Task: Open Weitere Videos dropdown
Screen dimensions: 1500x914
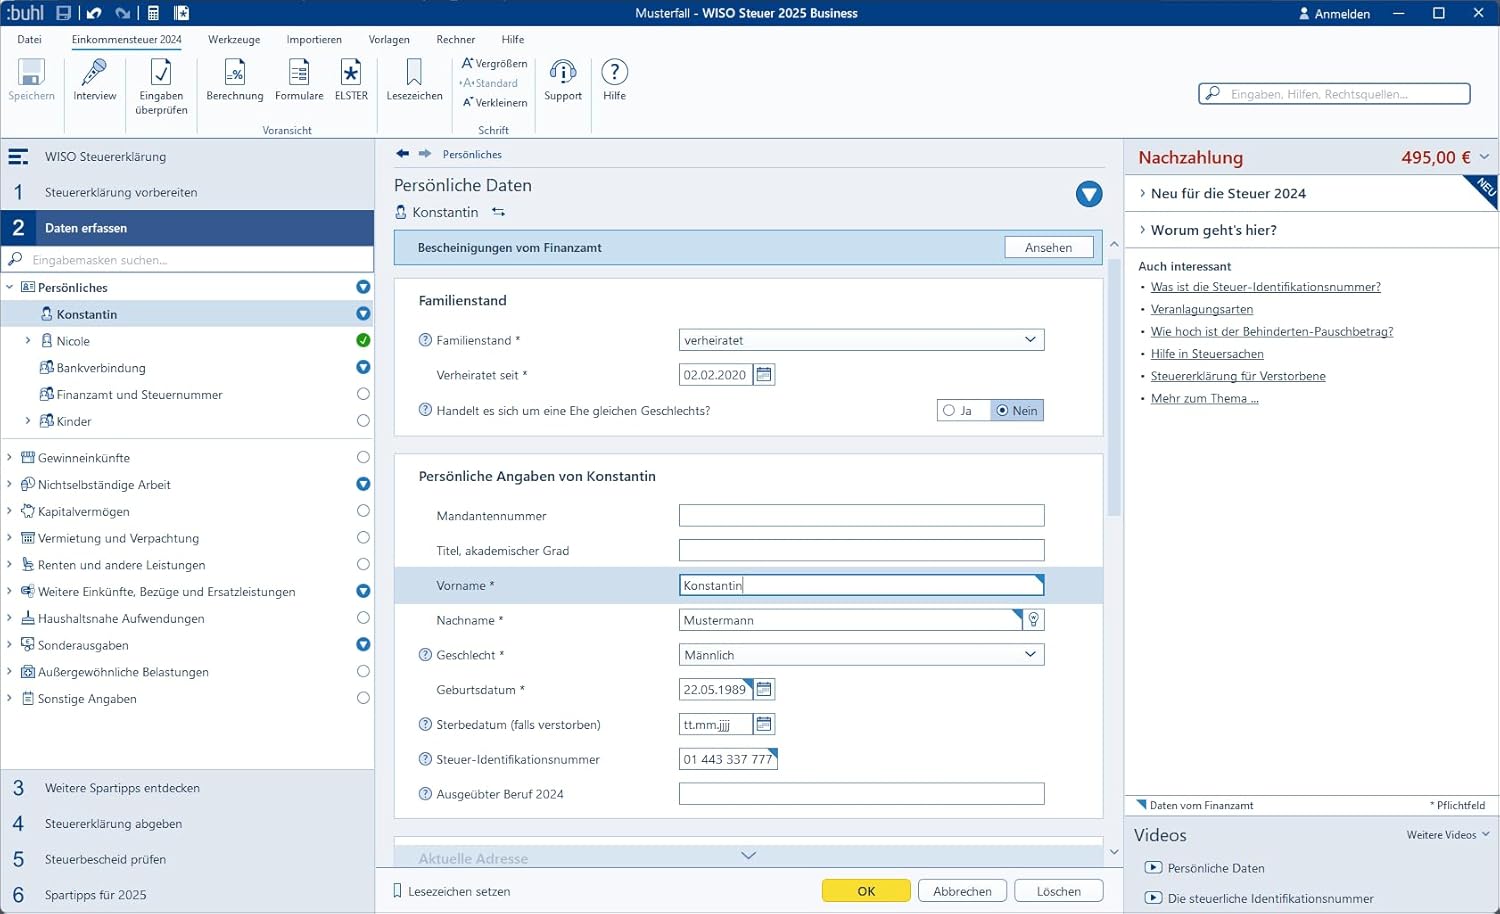Action: tap(1448, 835)
